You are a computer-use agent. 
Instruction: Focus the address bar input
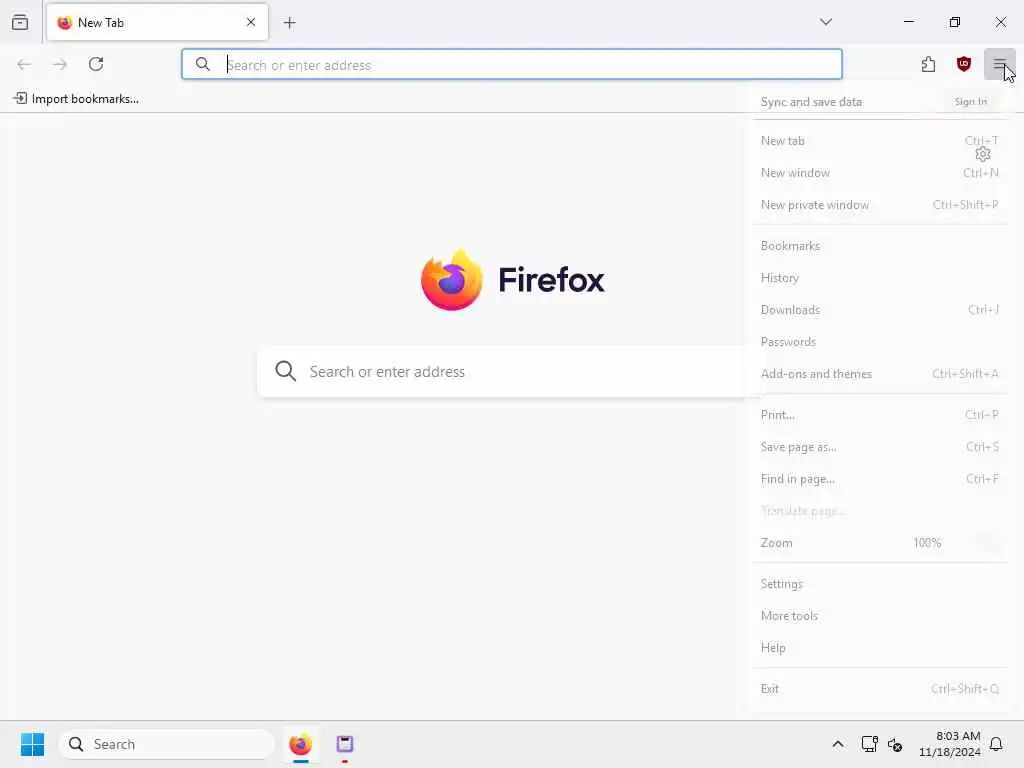[512, 64]
